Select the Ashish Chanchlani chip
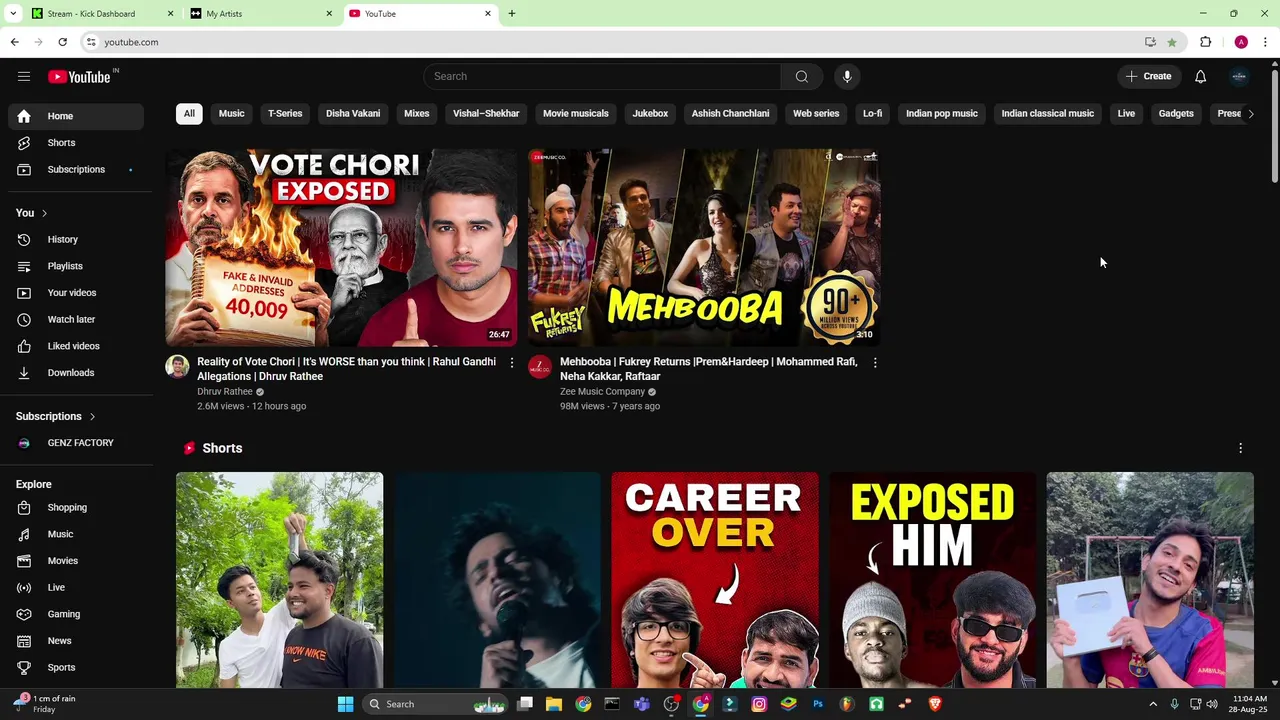Screen dimensions: 1280x720 pyautogui.click(x=731, y=114)
